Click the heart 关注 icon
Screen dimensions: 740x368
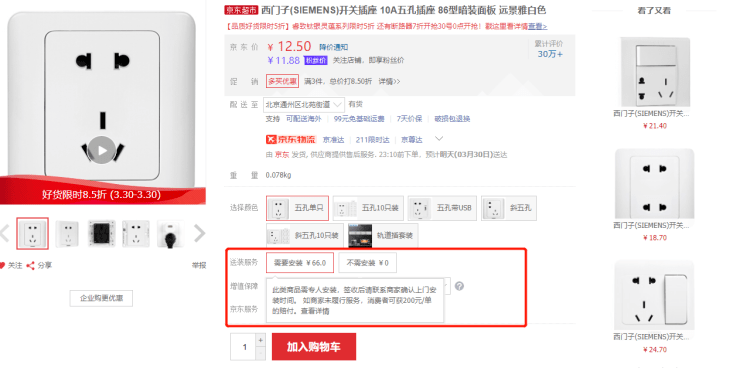coord(2,266)
